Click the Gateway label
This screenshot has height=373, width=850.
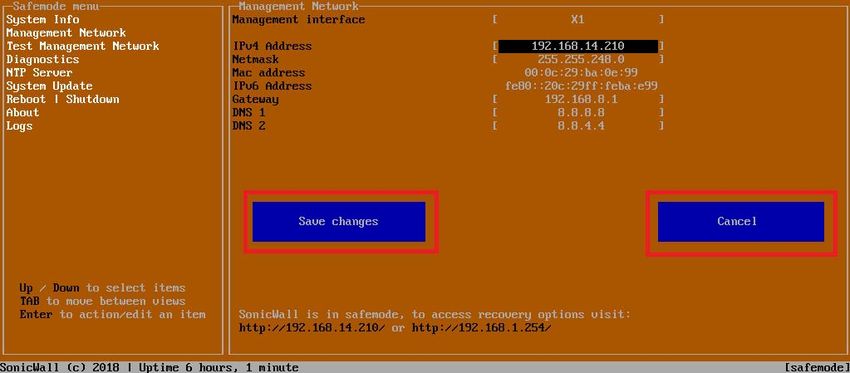click(255, 99)
